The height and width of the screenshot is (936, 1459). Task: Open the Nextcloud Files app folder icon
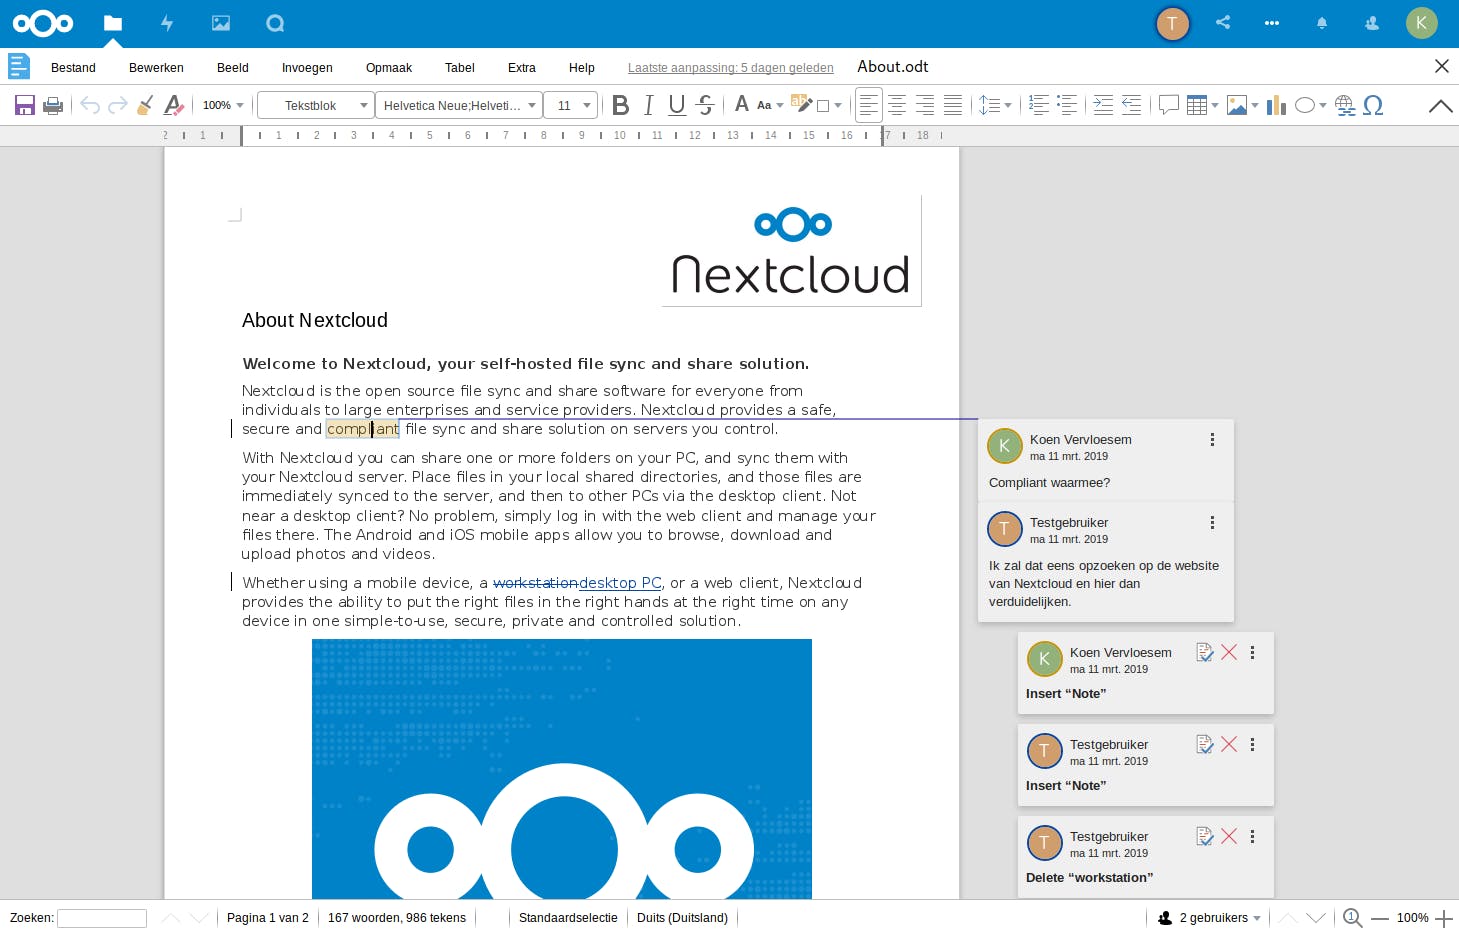click(x=113, y=23)
